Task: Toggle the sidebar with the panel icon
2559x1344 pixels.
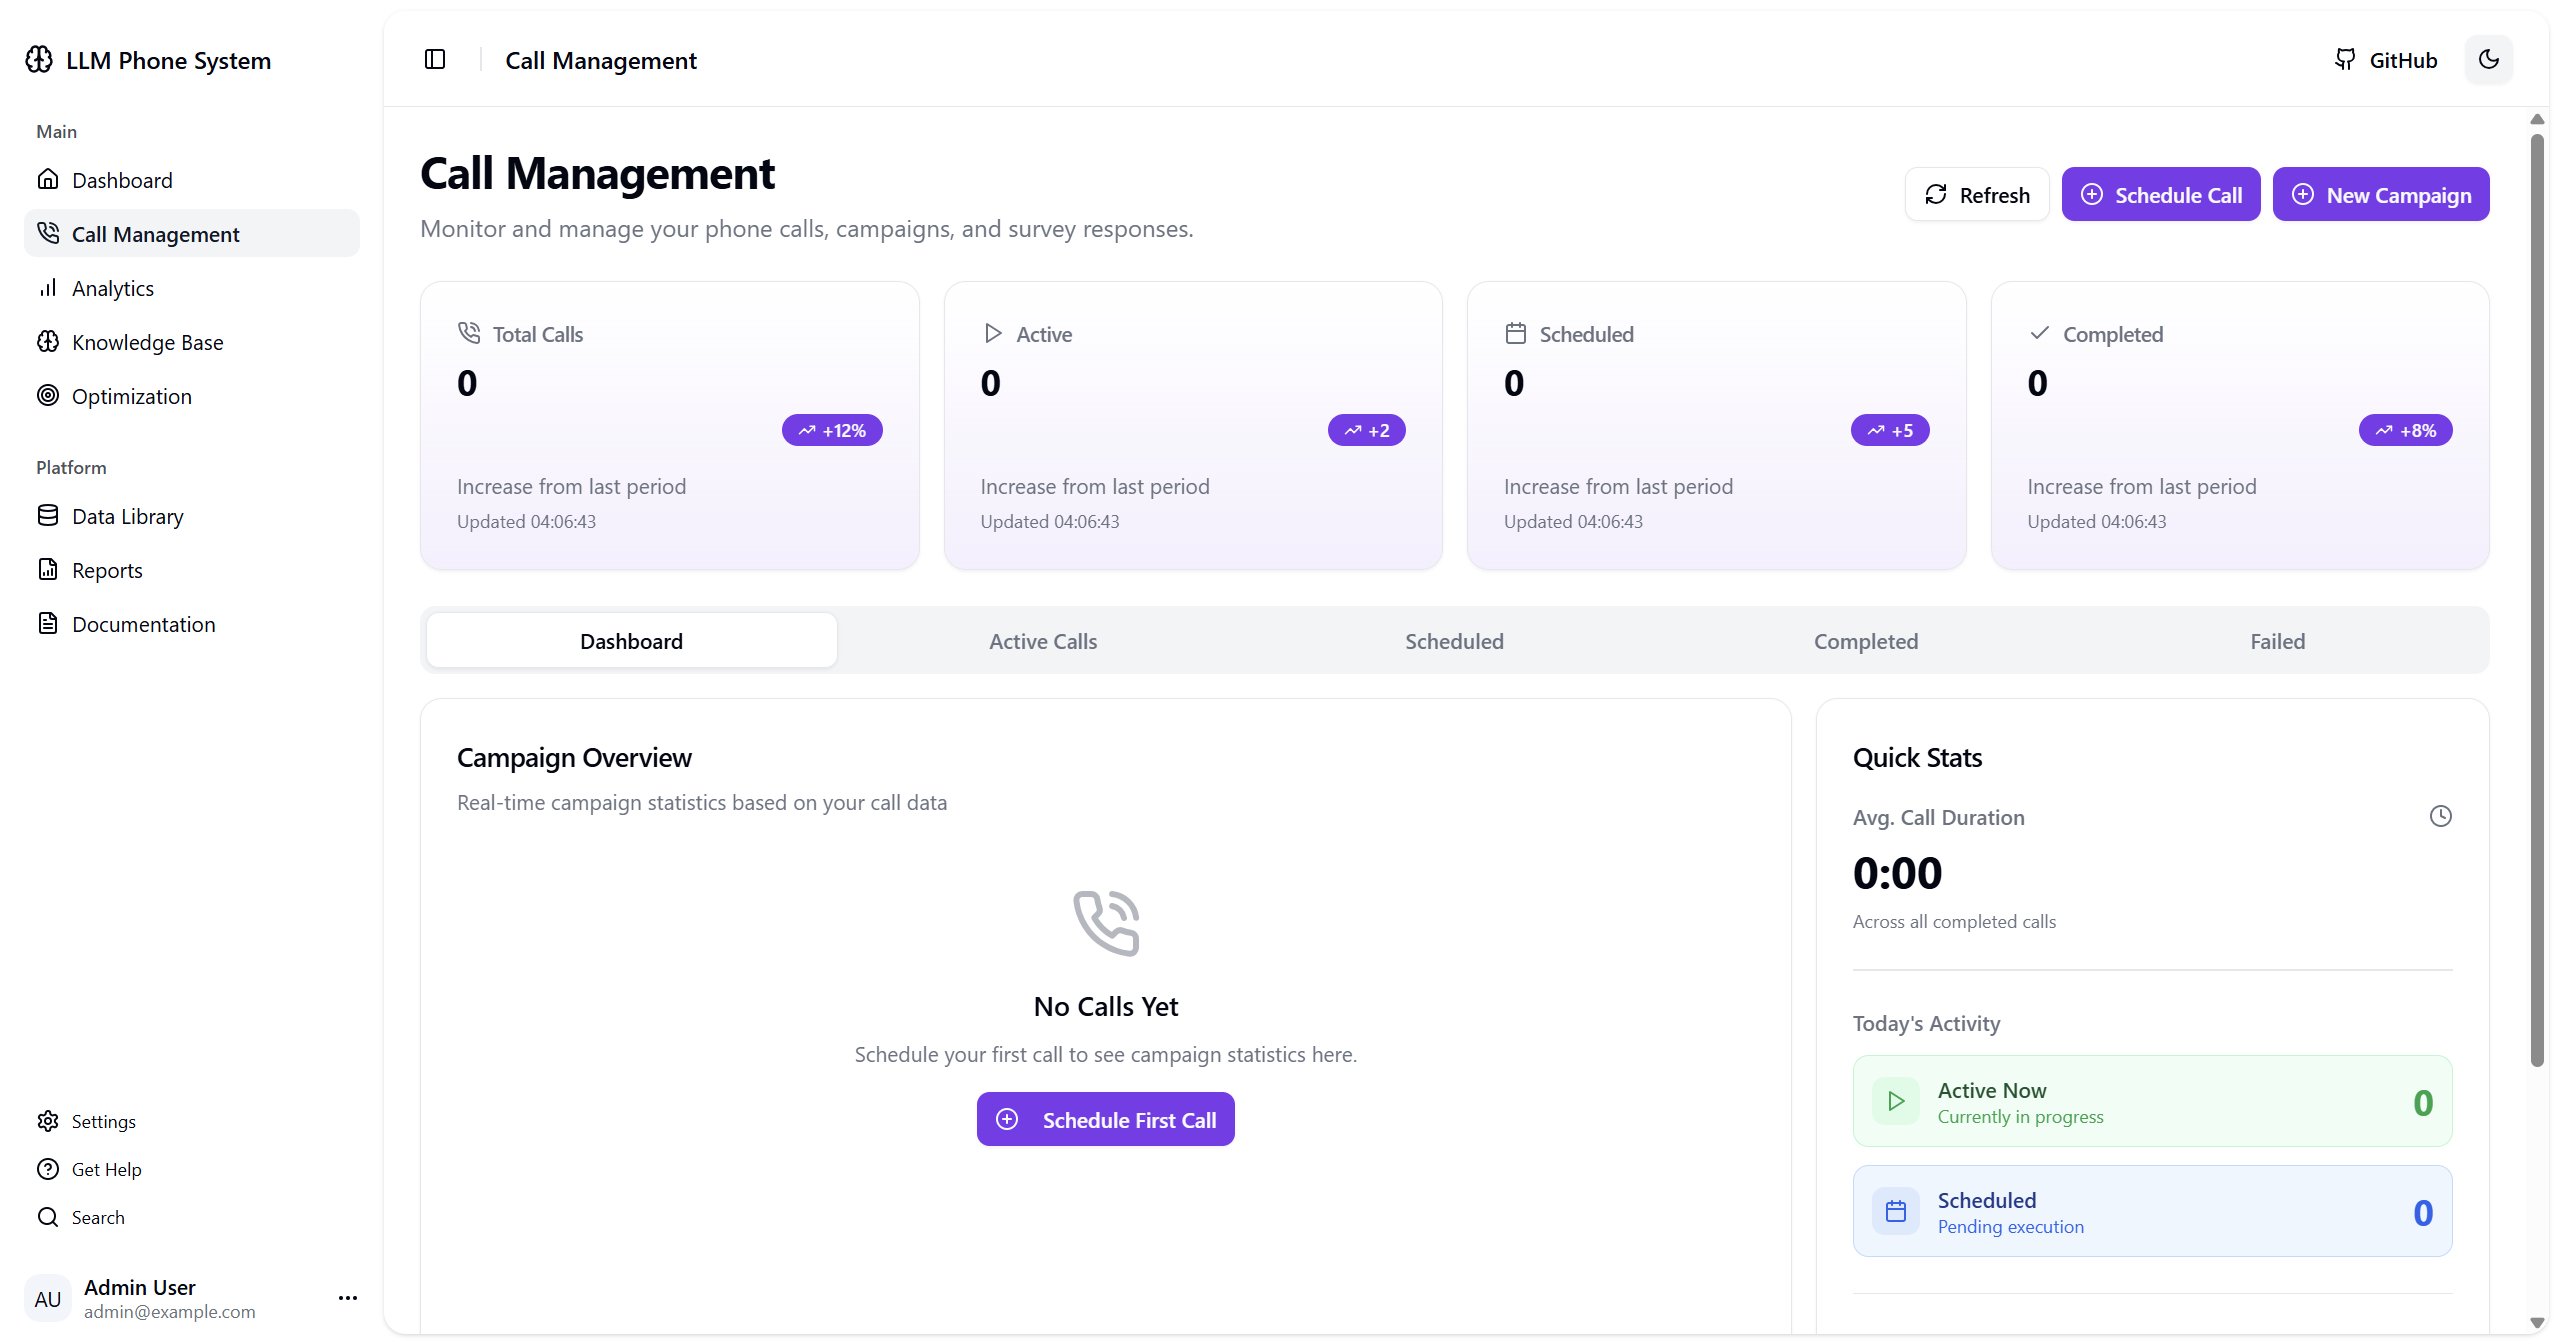Action: pos(435,59)
